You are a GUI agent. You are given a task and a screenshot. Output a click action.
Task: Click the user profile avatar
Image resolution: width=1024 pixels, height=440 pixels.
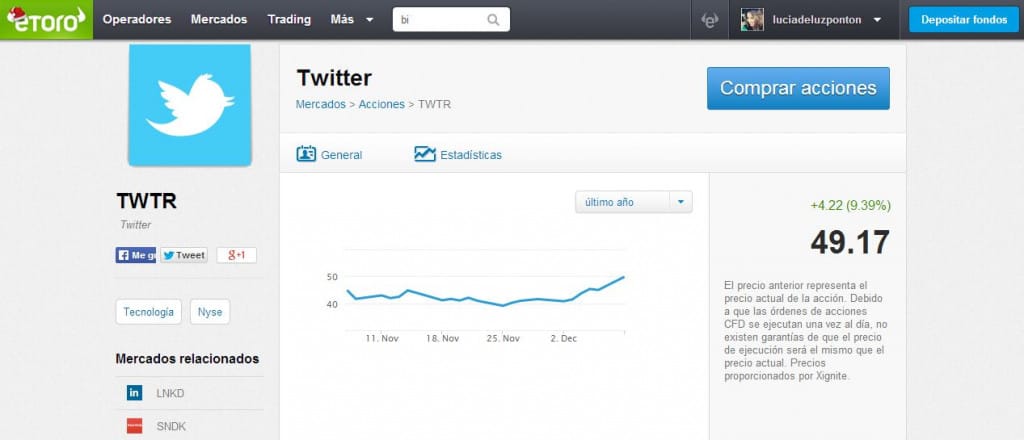(x=752, y=20)
